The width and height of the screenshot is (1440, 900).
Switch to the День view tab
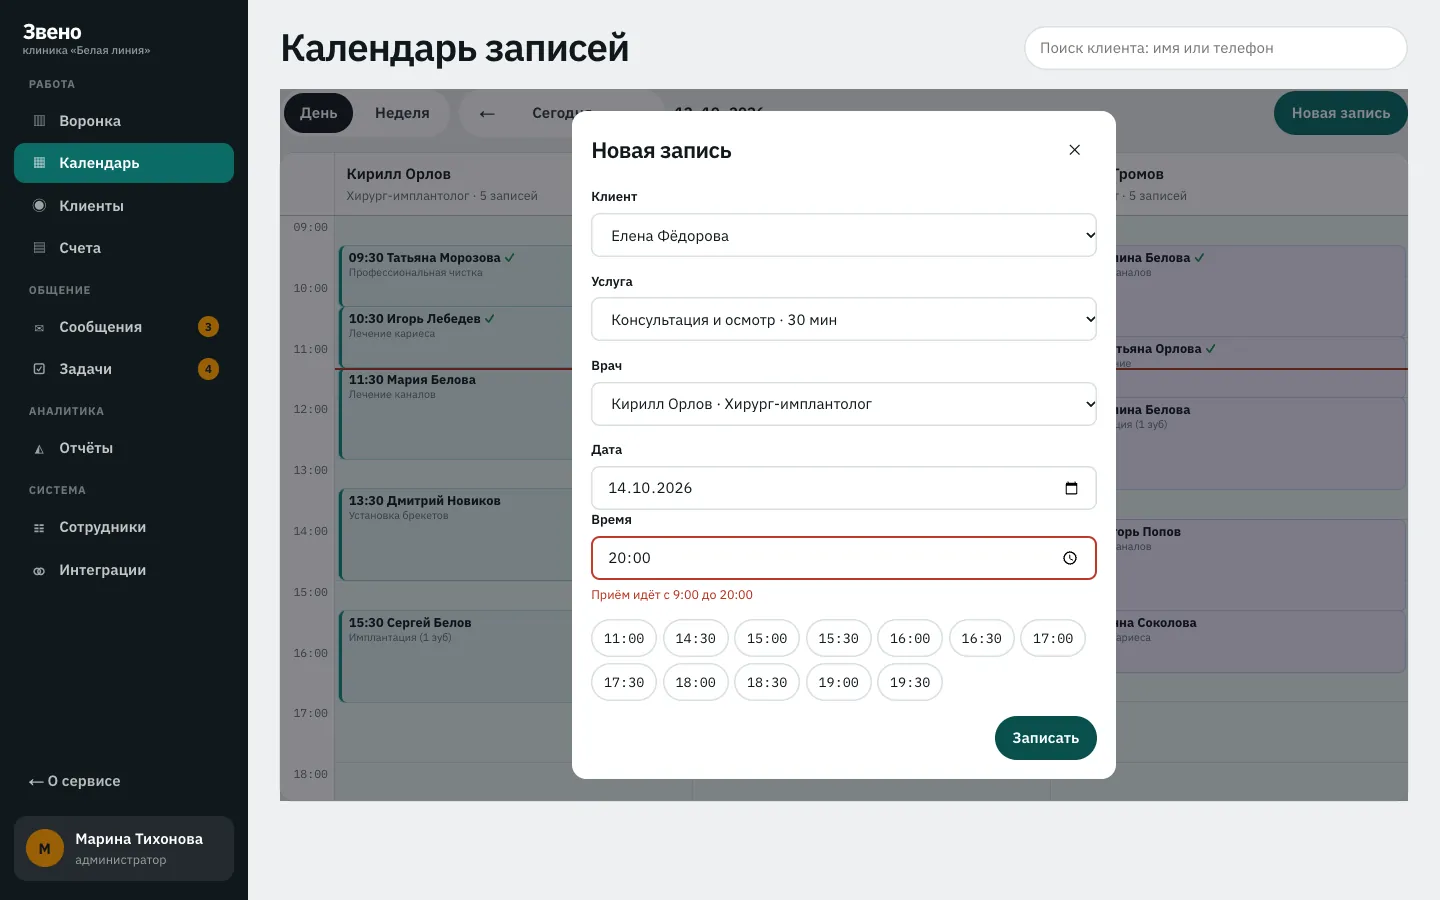click(318, 113)
